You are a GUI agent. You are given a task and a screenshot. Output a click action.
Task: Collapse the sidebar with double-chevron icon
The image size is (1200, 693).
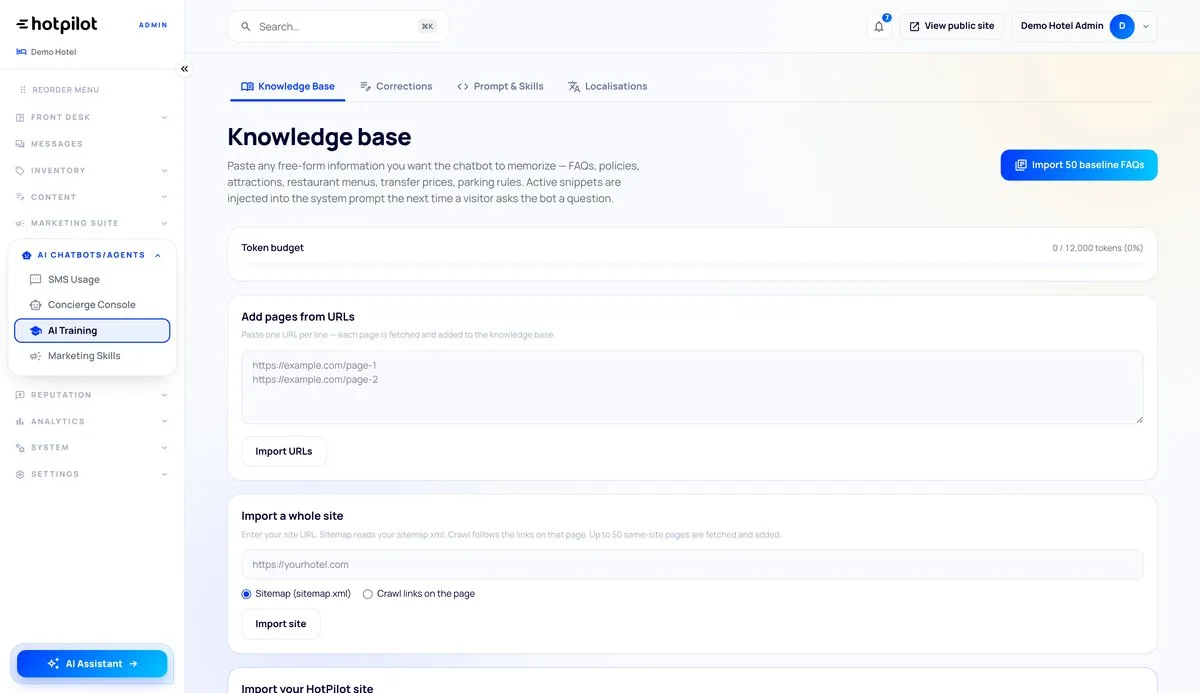tap(184, 69)
